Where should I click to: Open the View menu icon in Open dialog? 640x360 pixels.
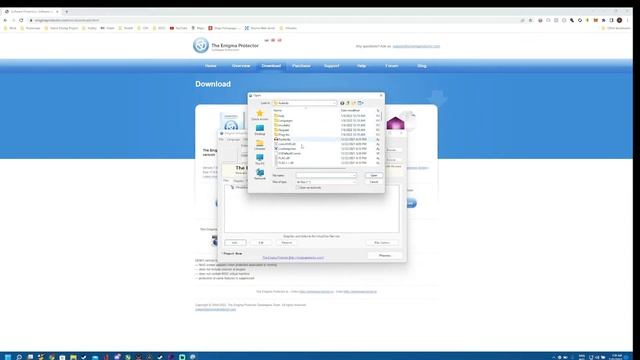click(x=360, y=103)
